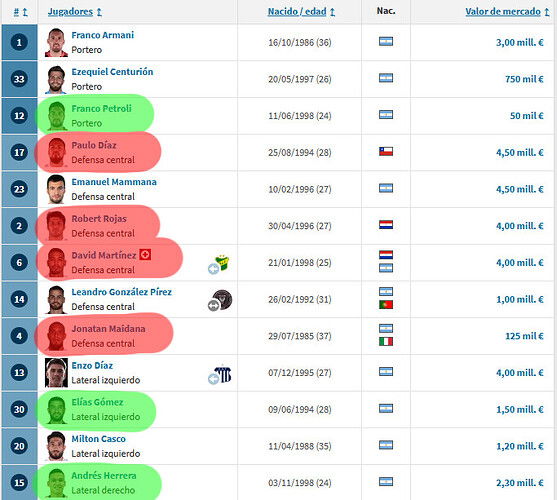Click David Martínez's red injury icon
Screen dimensions: 557x500
click(145, 255)
